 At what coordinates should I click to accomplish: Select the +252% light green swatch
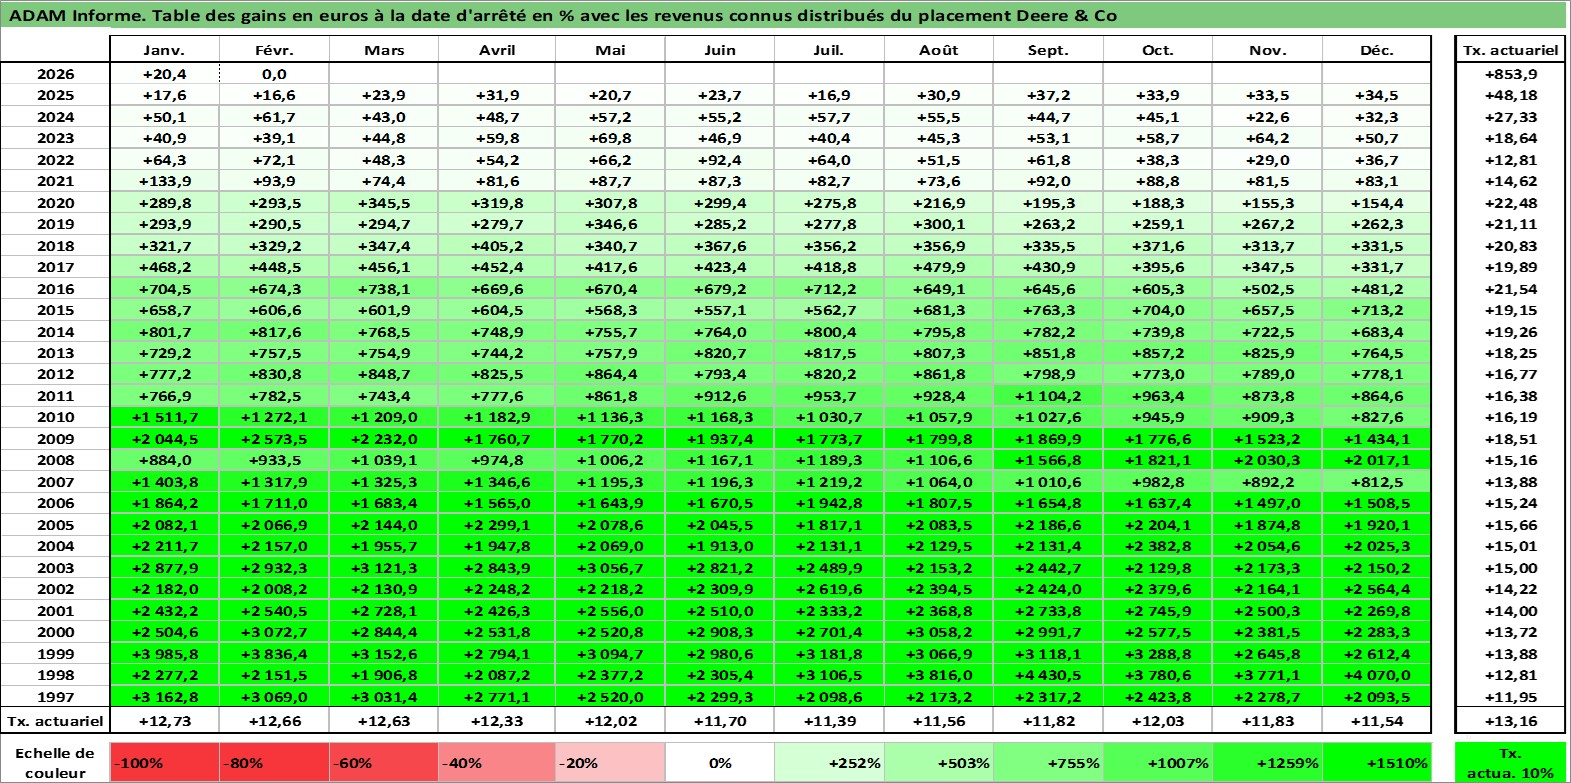829,762
